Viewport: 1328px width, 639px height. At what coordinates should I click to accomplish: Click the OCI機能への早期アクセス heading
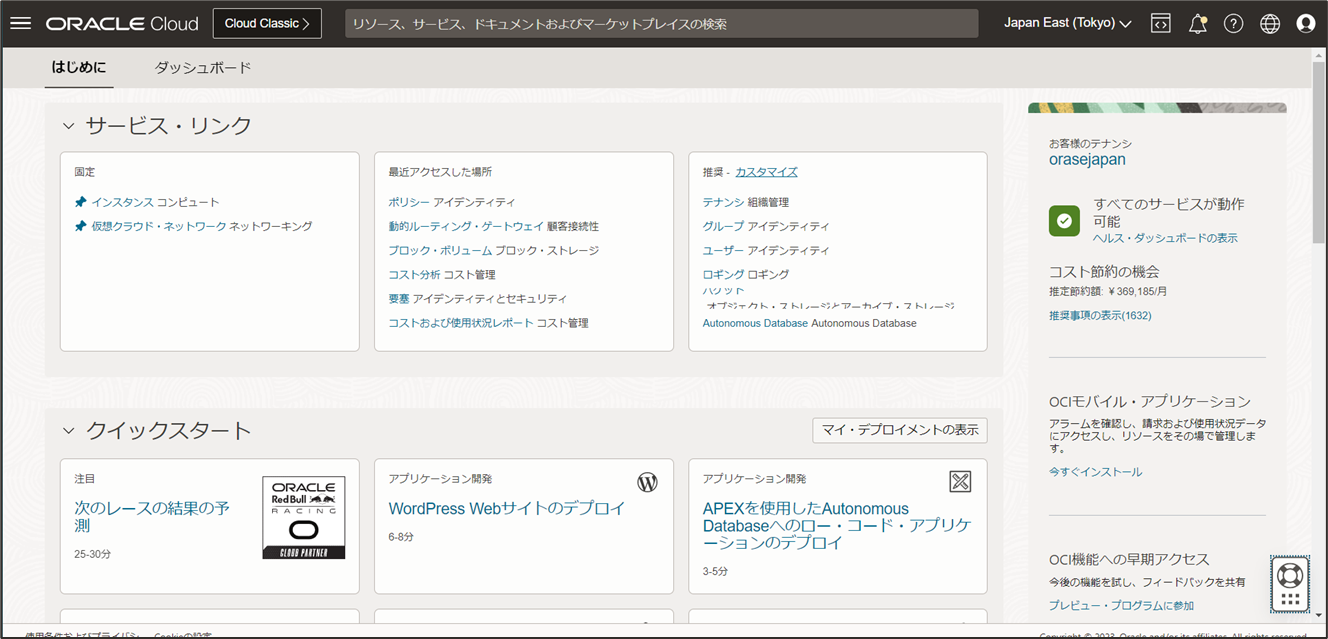click(x=1129, y=559)
